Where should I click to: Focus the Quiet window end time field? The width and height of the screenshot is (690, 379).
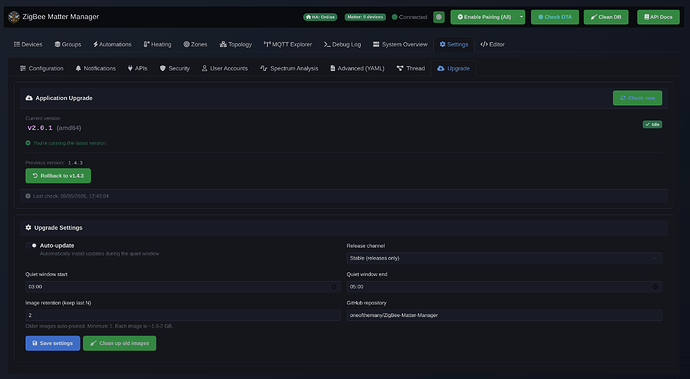coord(504,287)
